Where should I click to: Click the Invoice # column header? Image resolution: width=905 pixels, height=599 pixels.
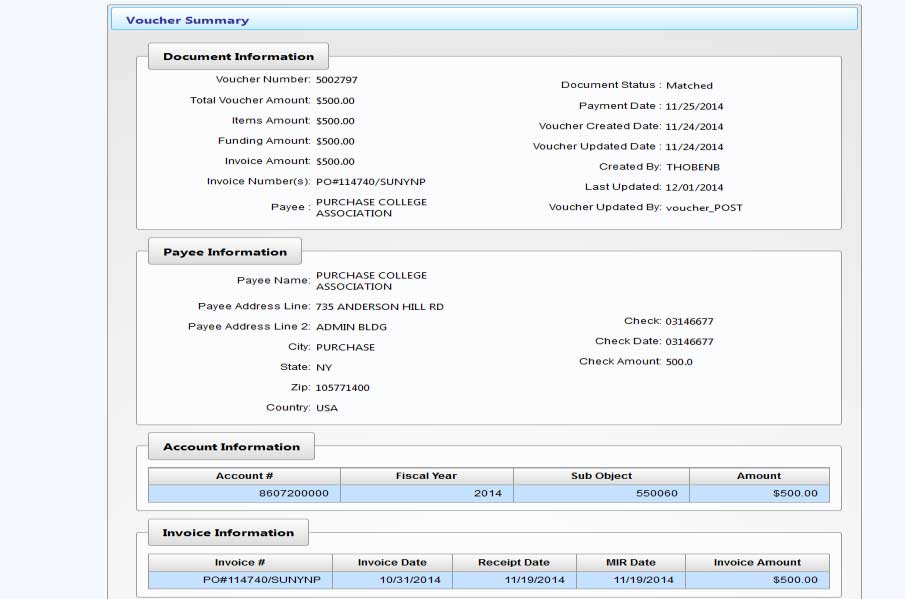(240, 562)
